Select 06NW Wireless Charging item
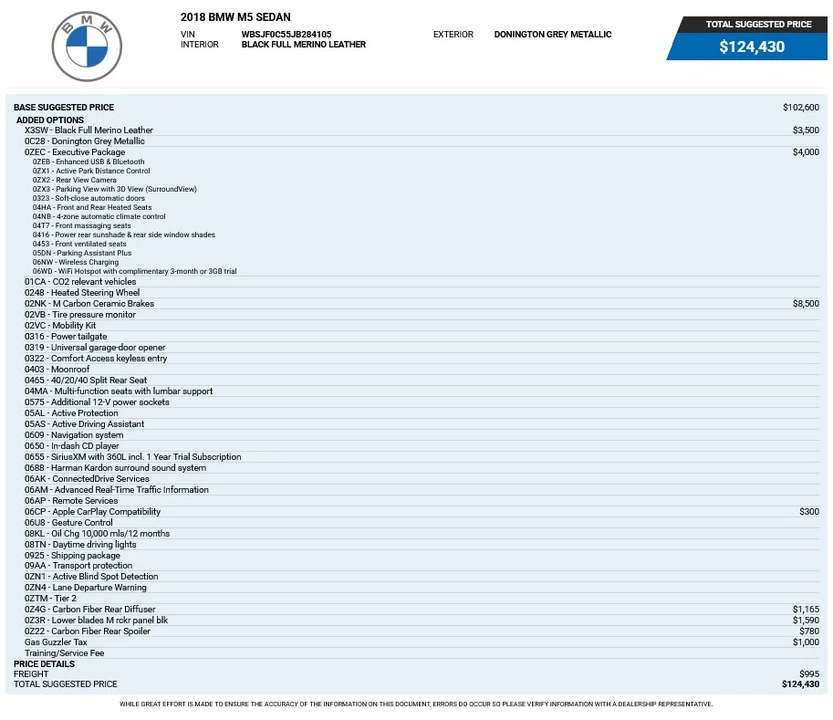 point(75,262)
